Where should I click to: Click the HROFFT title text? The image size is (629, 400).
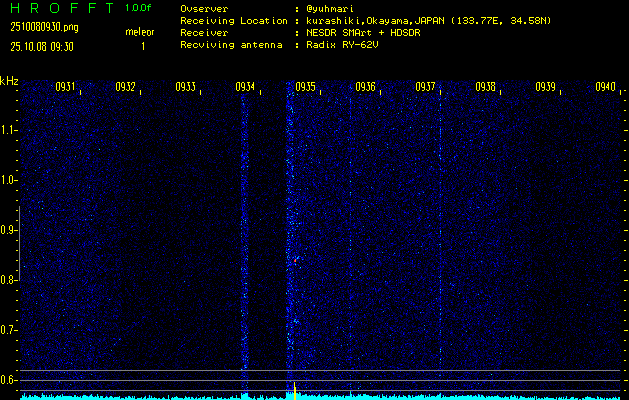[63, 8]
